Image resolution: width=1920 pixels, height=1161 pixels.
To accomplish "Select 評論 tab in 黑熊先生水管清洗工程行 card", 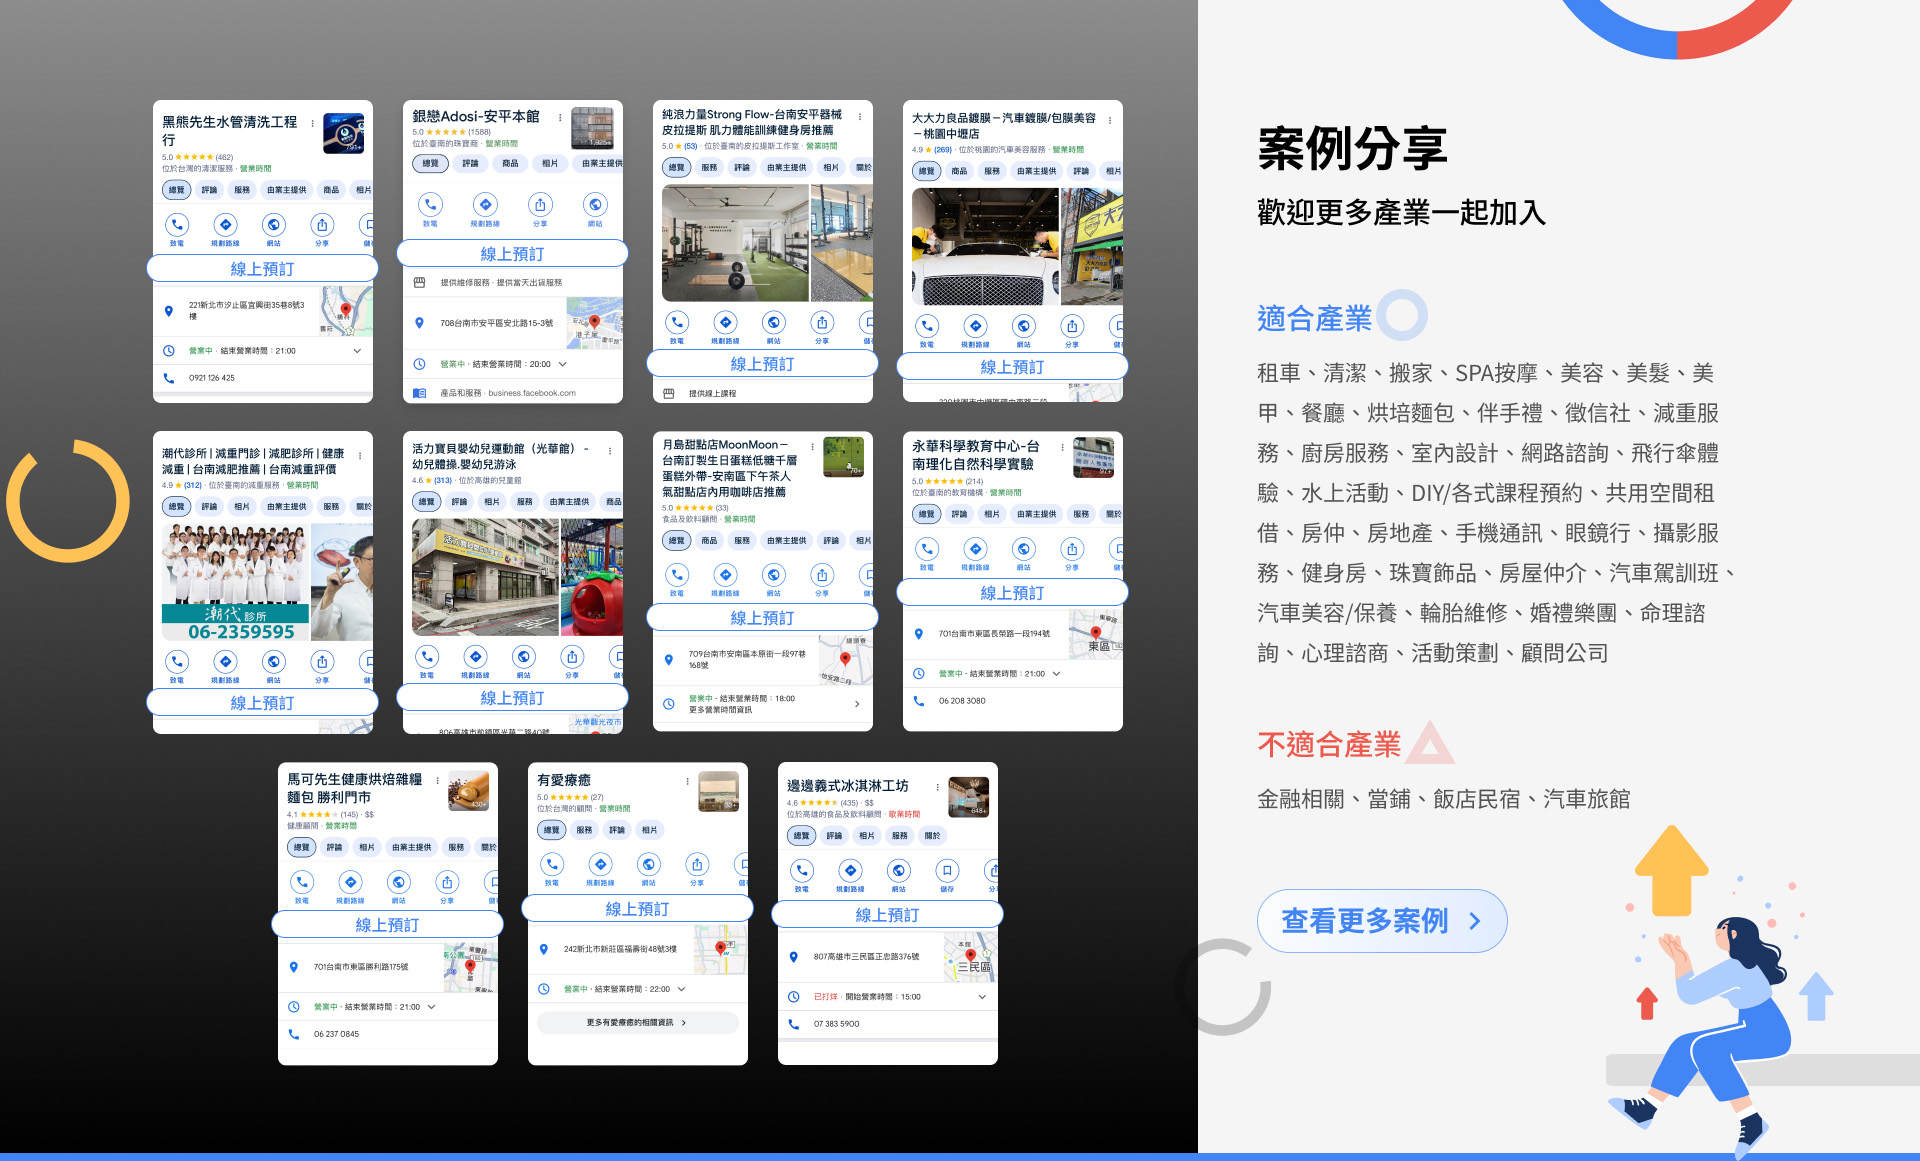I will click(209, 190).
